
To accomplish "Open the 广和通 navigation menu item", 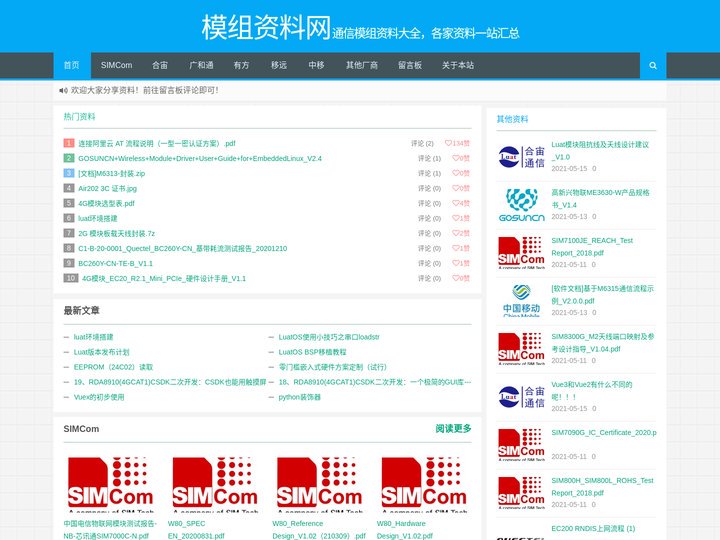I will coord(201,66).
